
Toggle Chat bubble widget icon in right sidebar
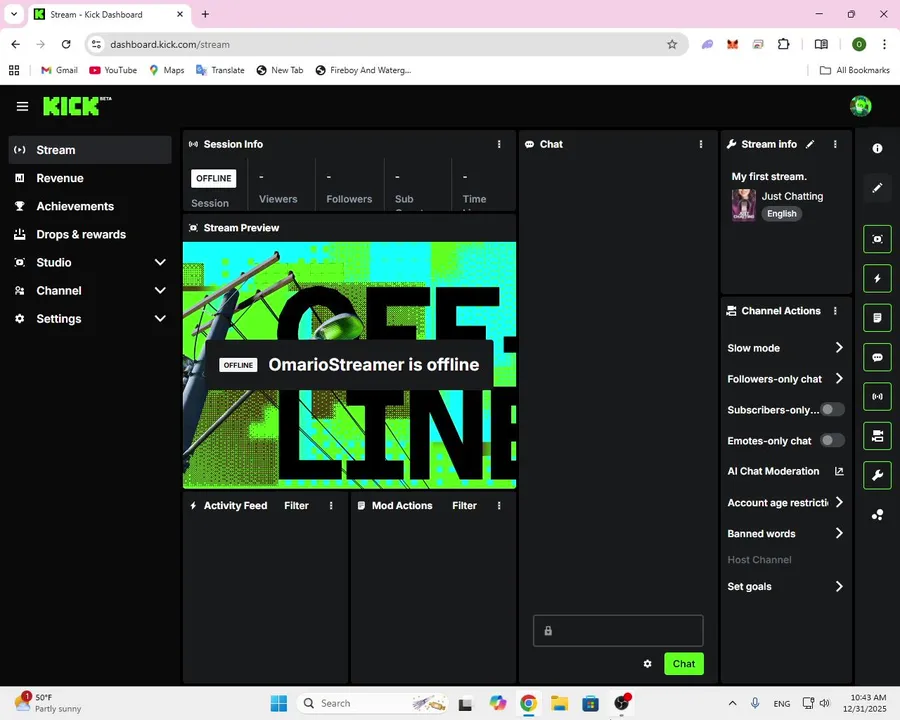pos(877,357)
